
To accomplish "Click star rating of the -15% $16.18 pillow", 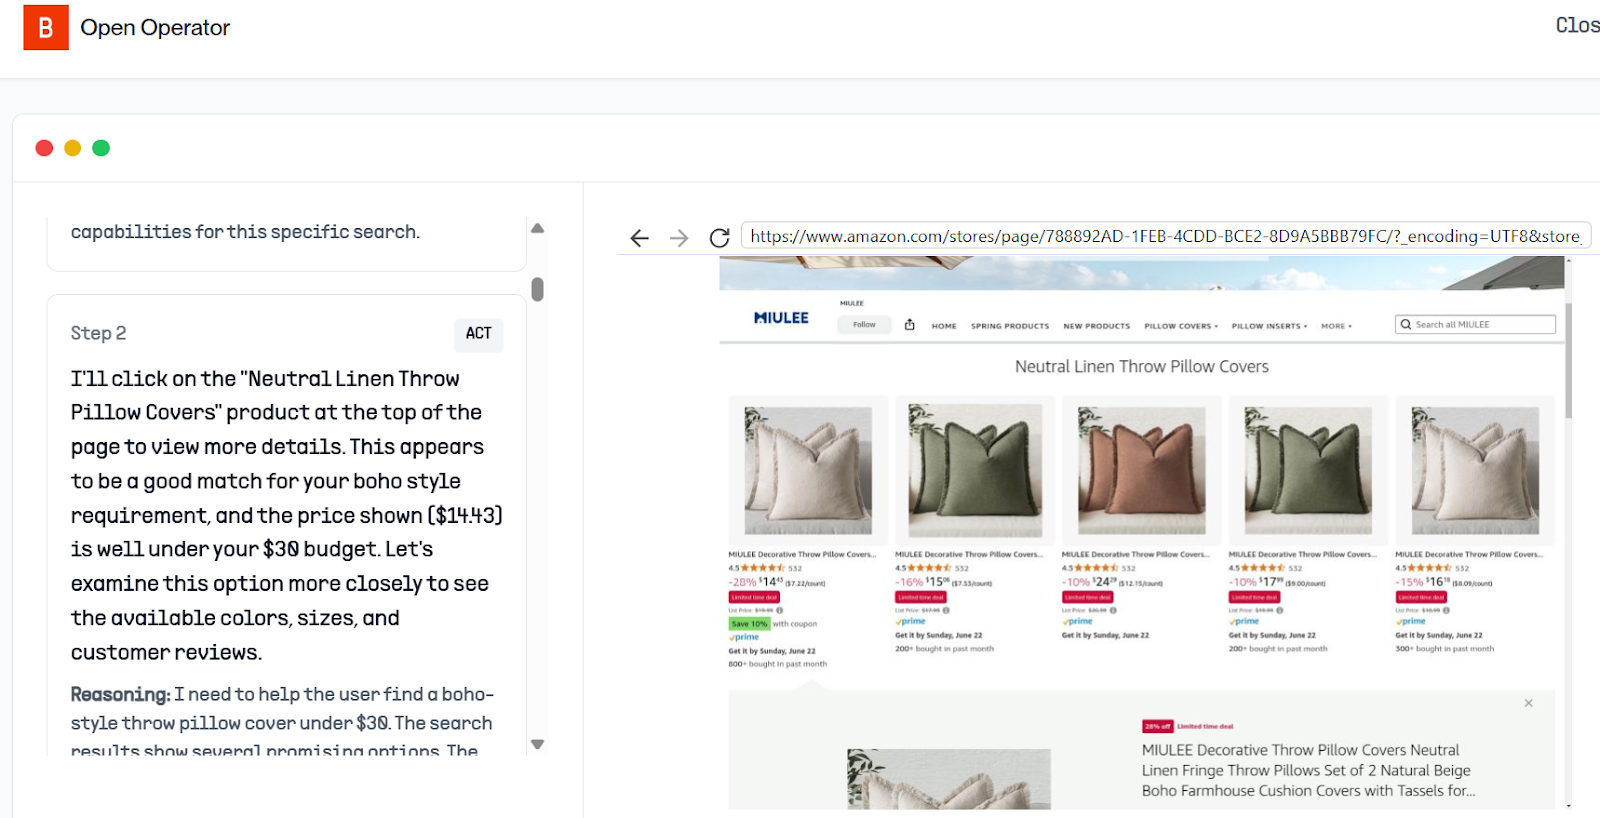I will [1430, 568].
